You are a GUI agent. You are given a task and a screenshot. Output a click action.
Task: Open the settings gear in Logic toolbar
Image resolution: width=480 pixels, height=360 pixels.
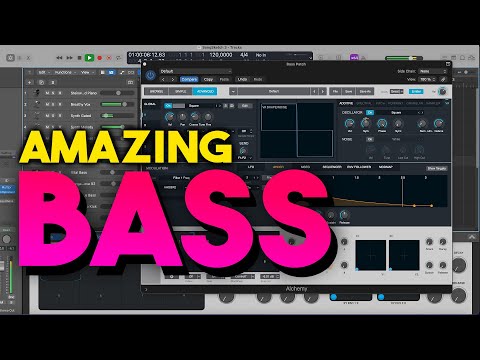pyautogui.click(x=11, y=58)
